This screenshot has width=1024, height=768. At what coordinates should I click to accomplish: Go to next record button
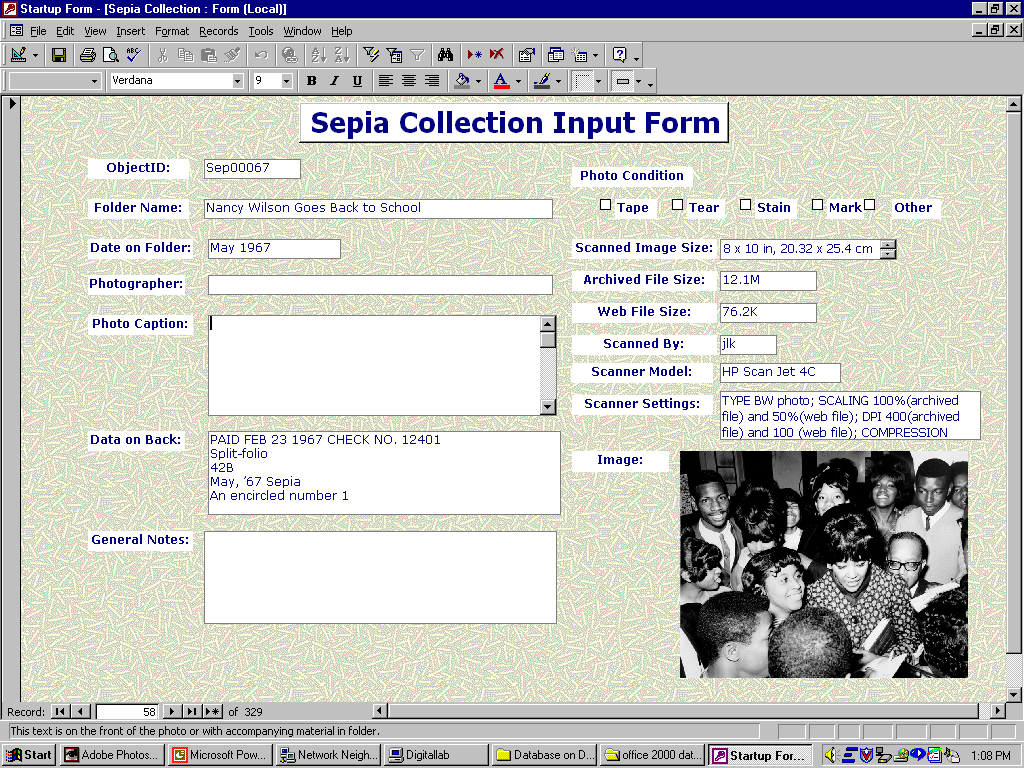172,711
